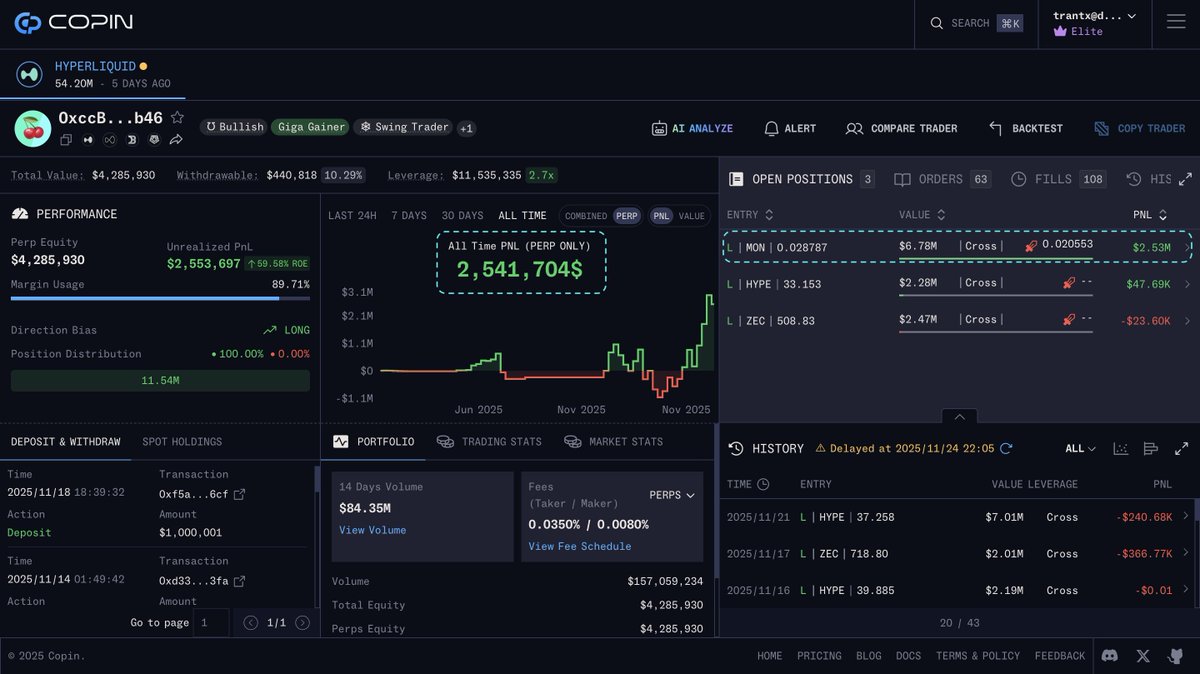Switch to the Trading Stats tab
The width and height of the screenshot is (1200, 674).
pos(489,442)
